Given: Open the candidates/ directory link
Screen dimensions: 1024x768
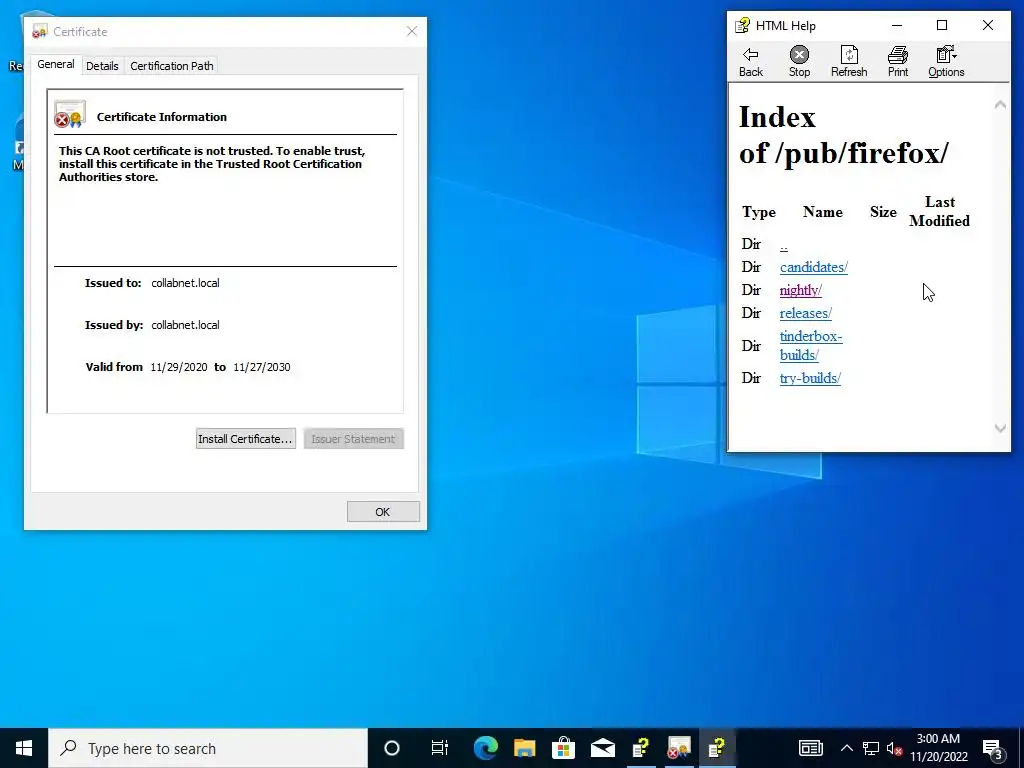Looking at the screenshot, I should [814, 267].
